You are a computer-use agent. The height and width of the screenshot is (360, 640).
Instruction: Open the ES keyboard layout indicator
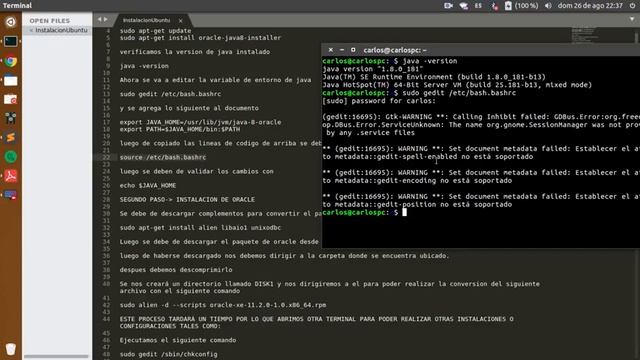click(478, 6)
